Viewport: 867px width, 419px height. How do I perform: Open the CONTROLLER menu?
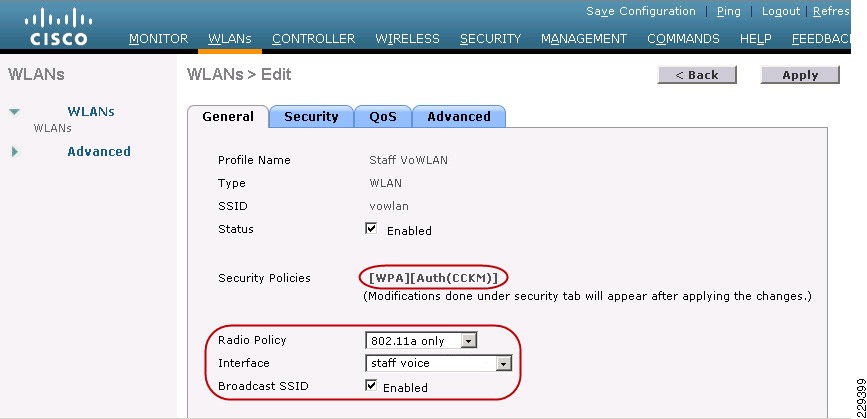click(314, 39)
